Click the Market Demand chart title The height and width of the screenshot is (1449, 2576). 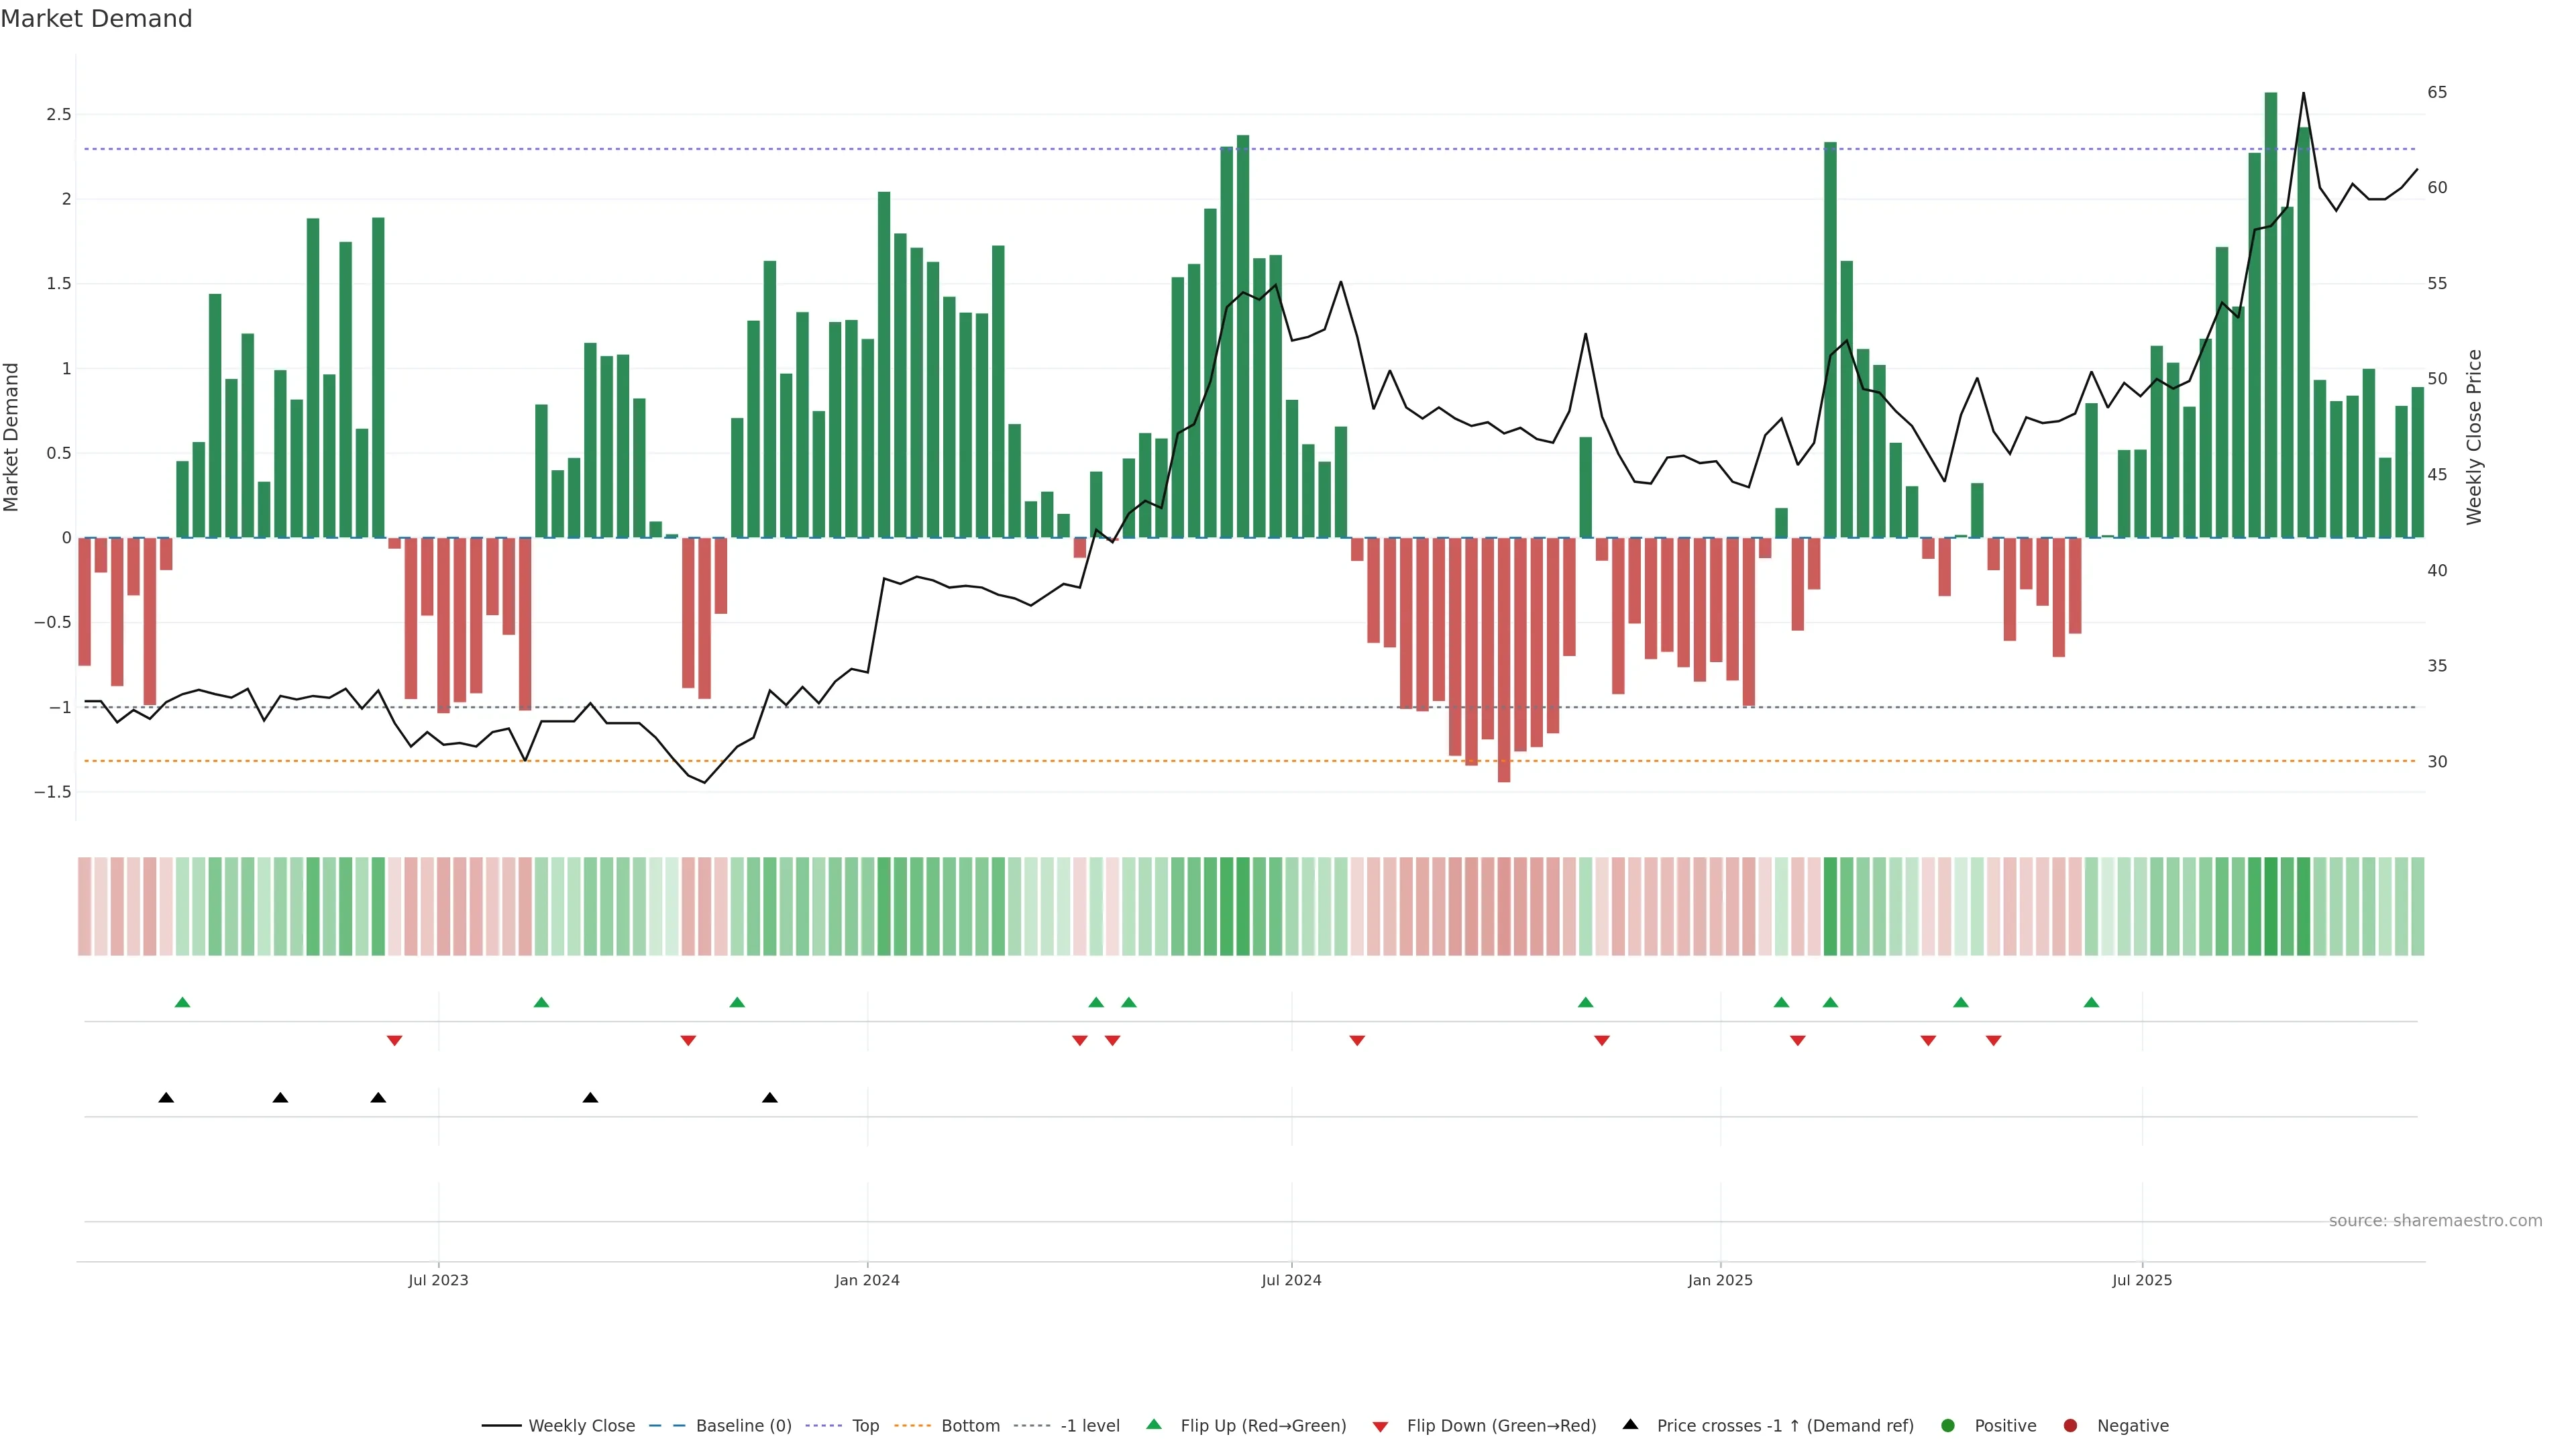96,18
